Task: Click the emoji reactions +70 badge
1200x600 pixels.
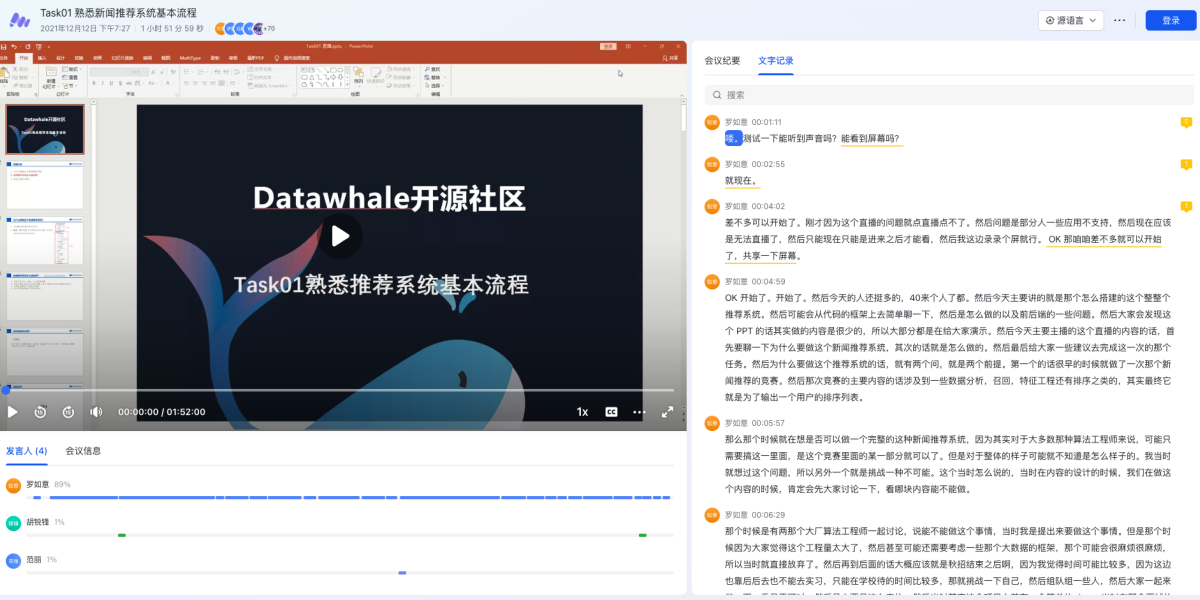Action: click(x=270, y=29)
